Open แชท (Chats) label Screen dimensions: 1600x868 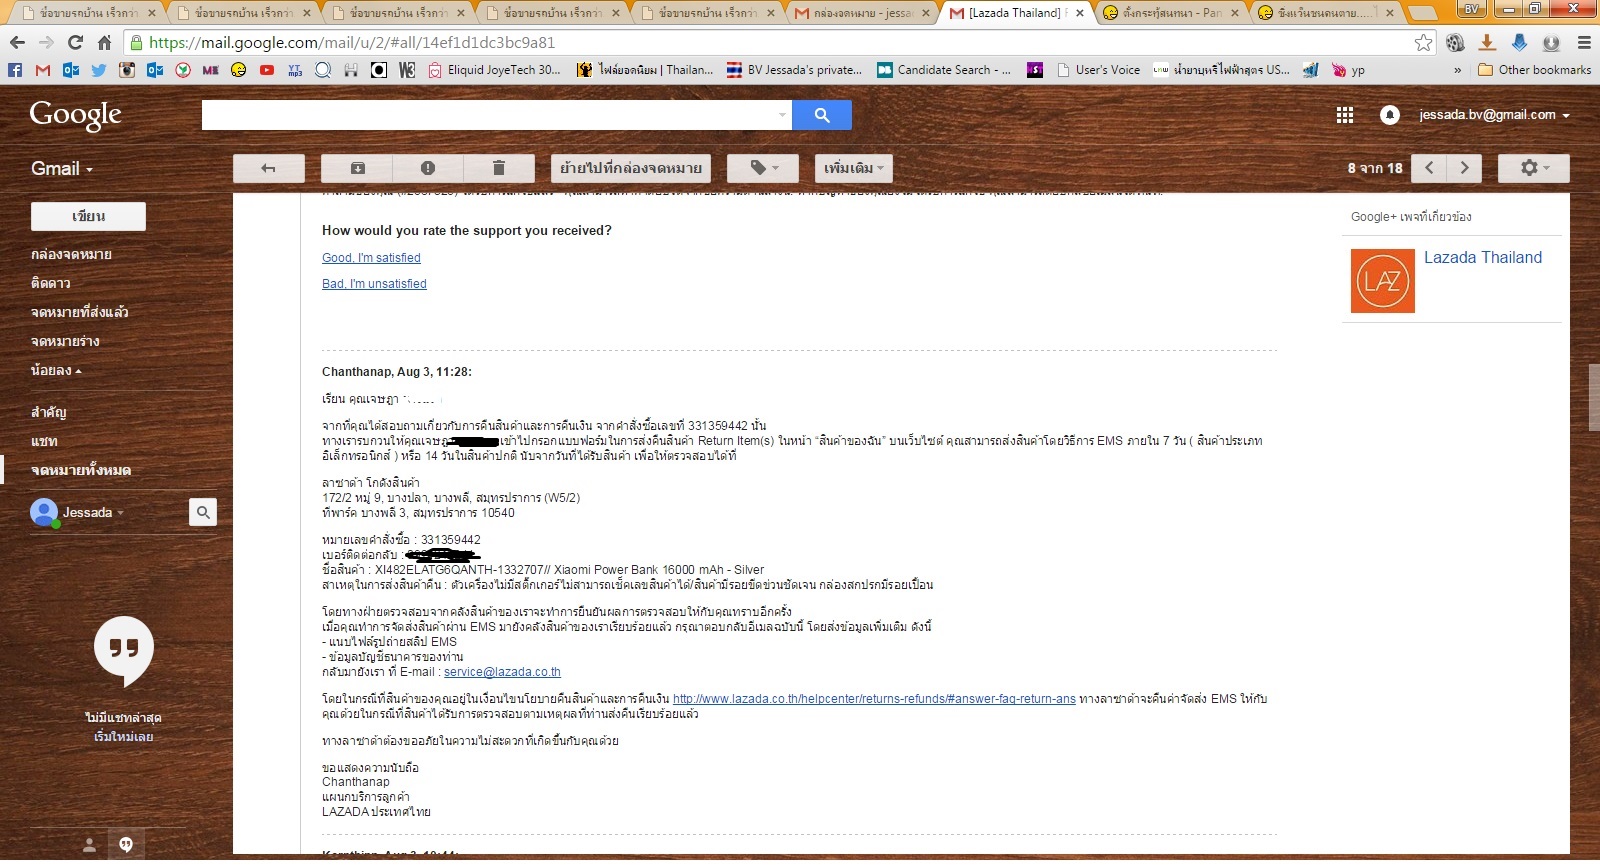click(x=44, y=441)
